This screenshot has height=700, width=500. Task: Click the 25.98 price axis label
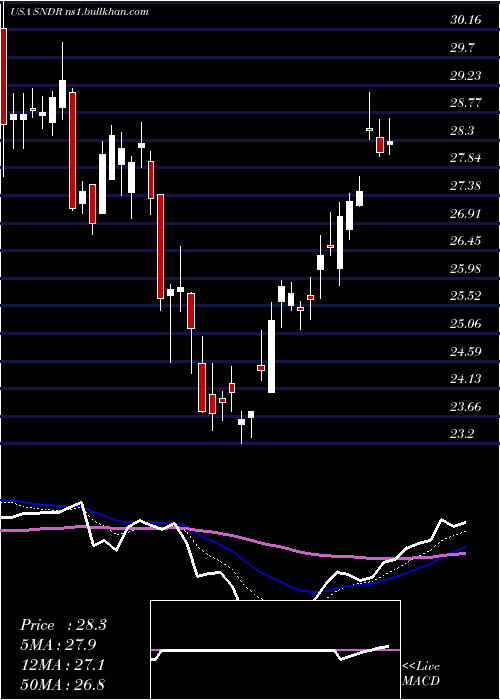tap(466, 269)
